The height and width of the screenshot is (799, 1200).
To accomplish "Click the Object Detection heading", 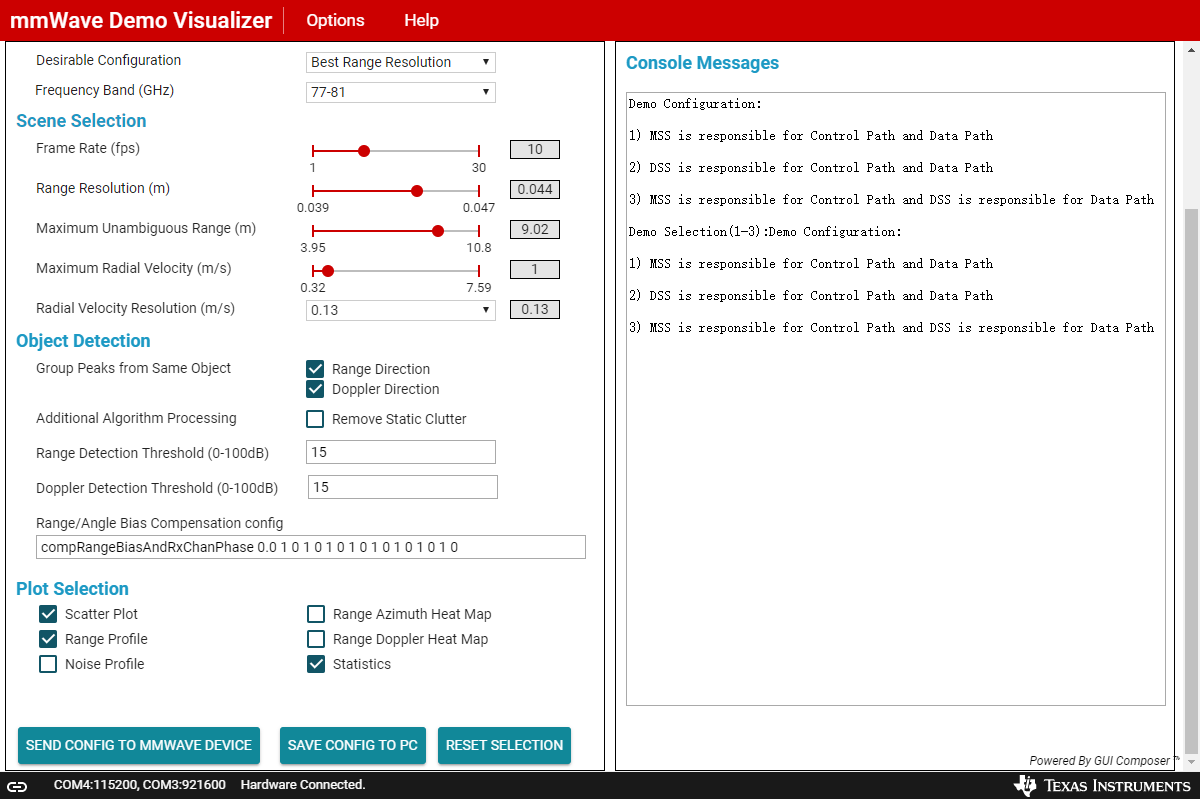I will [x=83, y=341].
